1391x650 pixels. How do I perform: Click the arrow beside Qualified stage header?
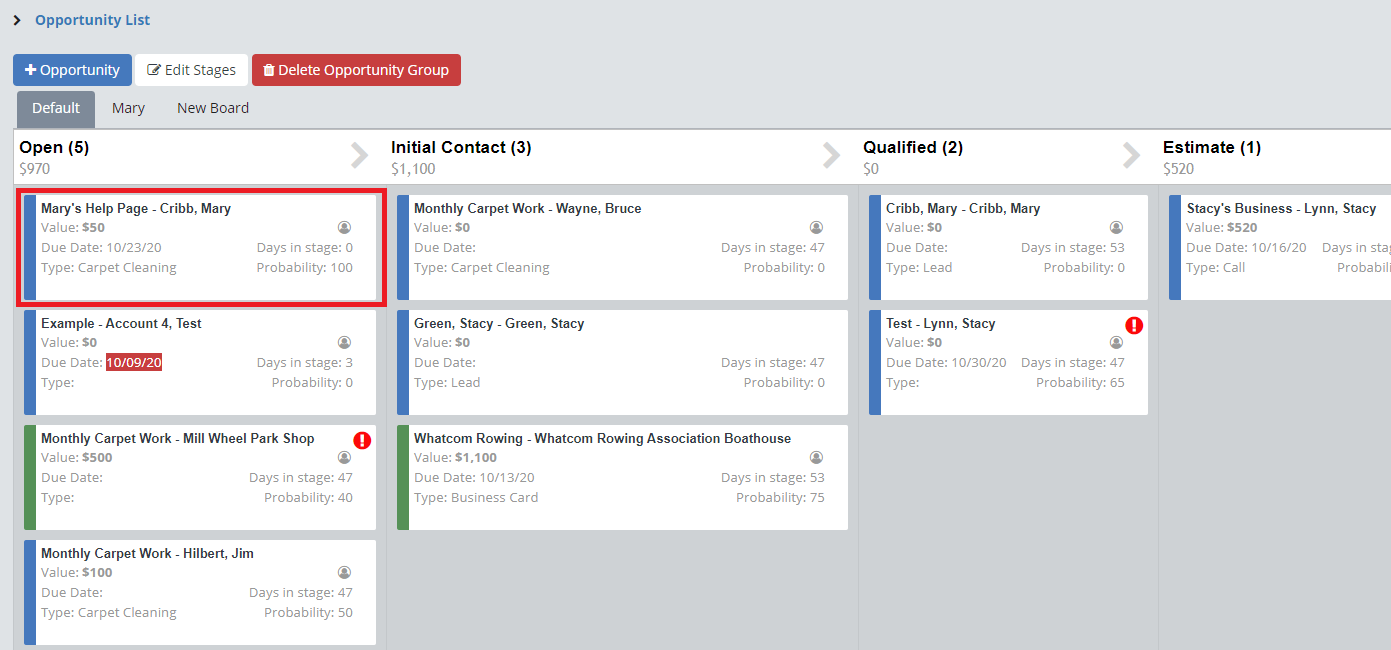click(1131, 155)
